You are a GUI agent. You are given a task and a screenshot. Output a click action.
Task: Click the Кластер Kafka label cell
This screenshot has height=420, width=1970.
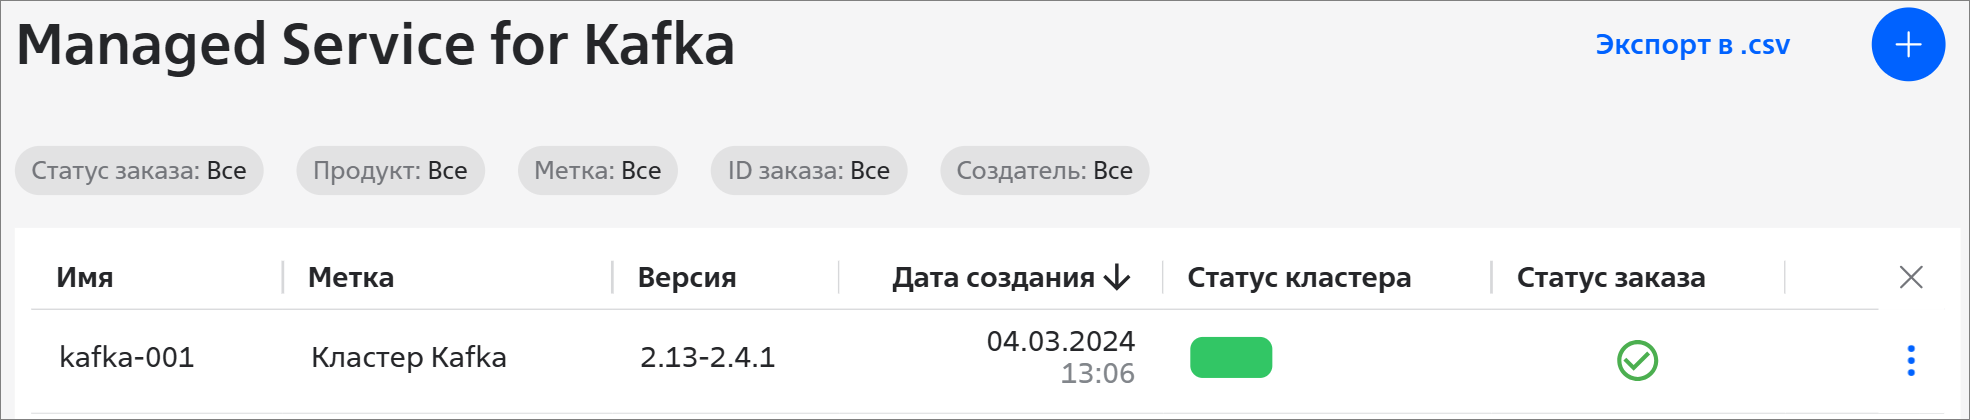[x=409, y=357]
